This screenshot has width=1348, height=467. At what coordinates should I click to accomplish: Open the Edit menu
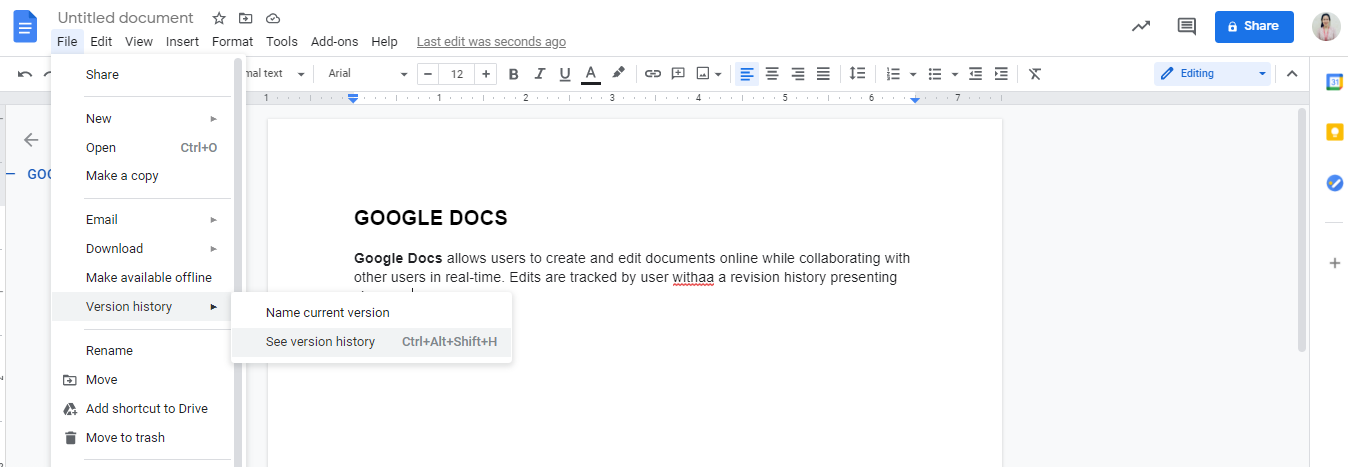pos(101,41)
